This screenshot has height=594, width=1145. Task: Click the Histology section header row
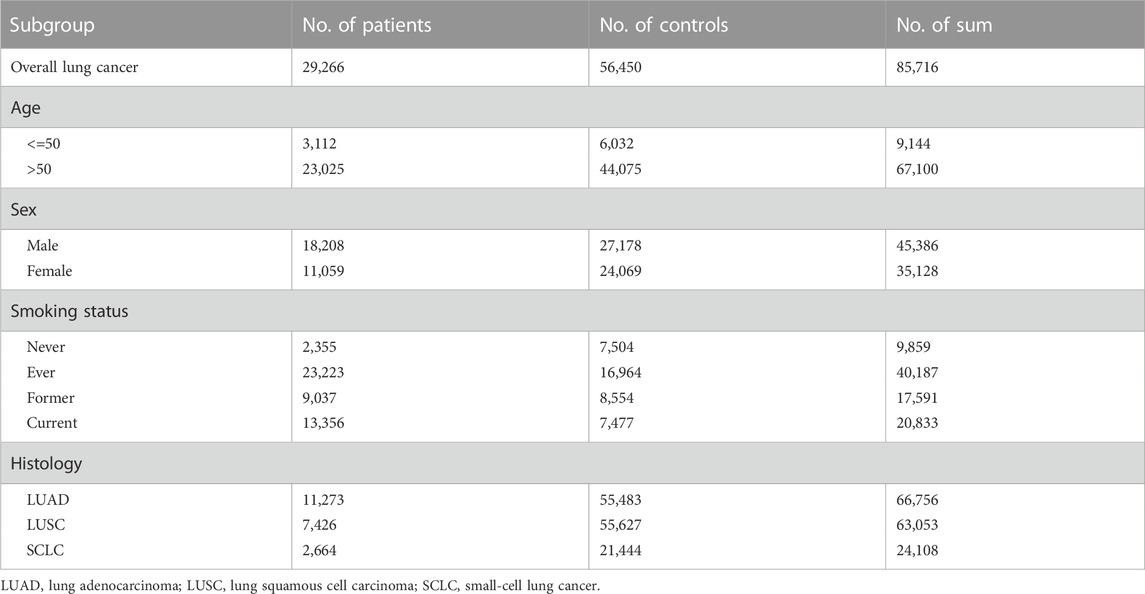point(572,463)
